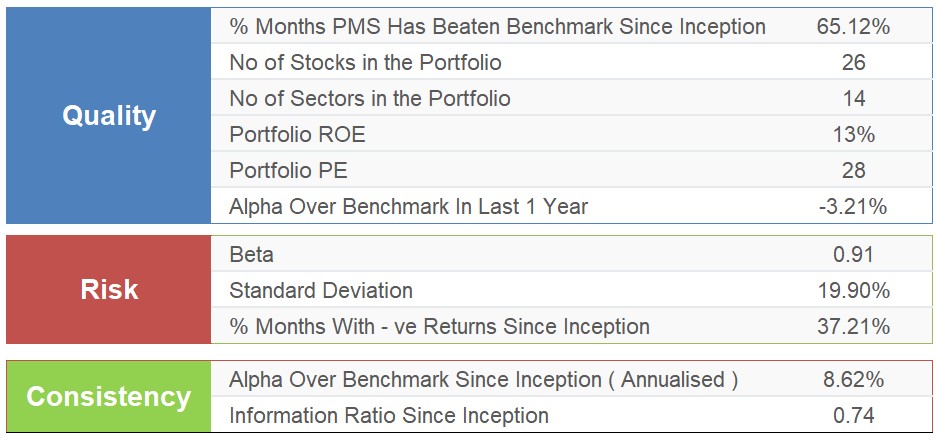Click the Information Ratio value 0.74

853,415
